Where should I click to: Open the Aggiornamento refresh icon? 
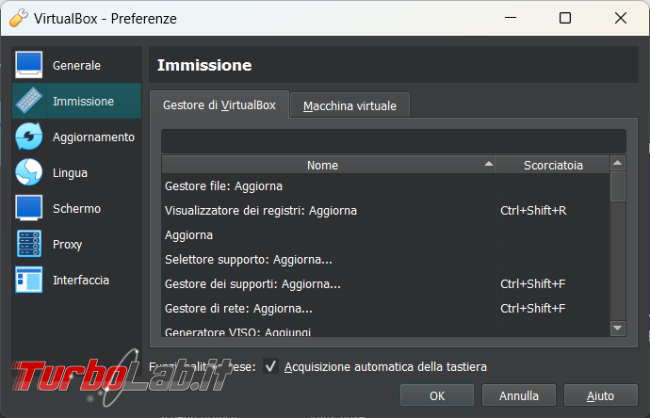29,136
